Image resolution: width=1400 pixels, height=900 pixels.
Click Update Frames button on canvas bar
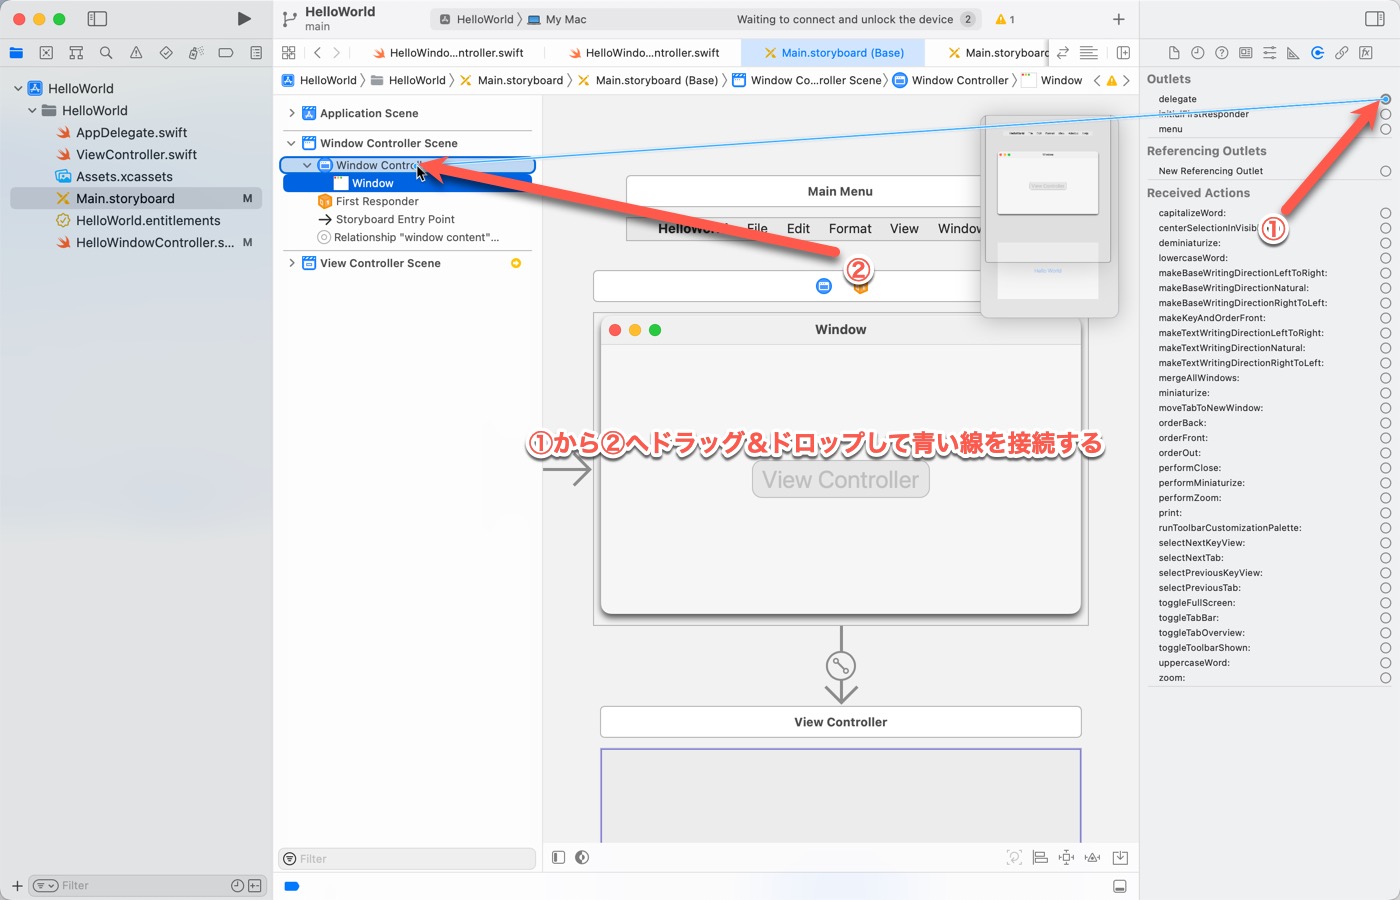coord(1014,857)
